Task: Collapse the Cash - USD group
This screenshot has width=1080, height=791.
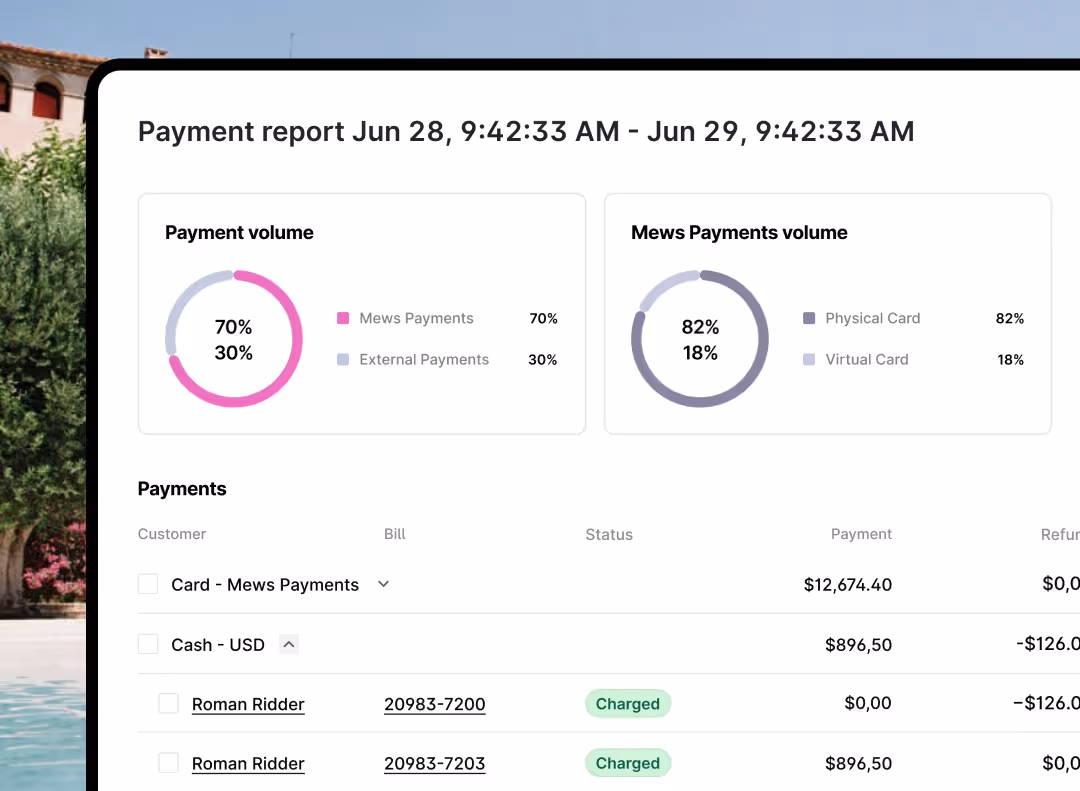Action: point(289,644)
